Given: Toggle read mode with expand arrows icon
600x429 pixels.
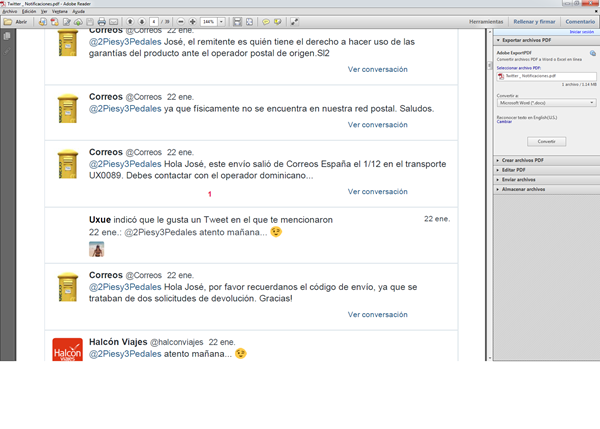Looking at the screenshot, I should pos(294,22).
